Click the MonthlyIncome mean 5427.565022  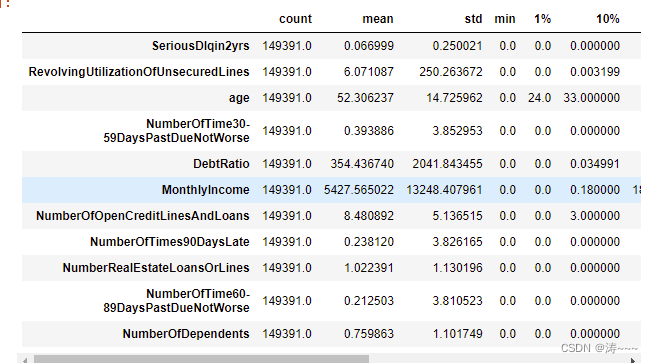pos(359,190)
